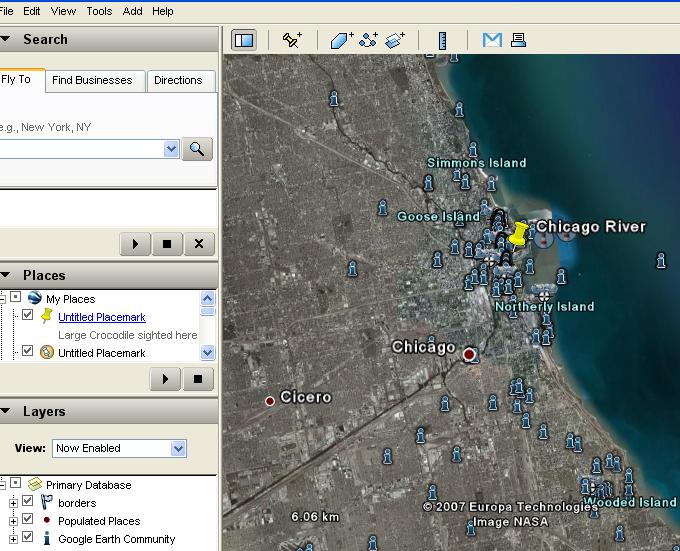Open the Help menu
The image size is (680, 551).
pyautogui.click(x=163, y=11)
